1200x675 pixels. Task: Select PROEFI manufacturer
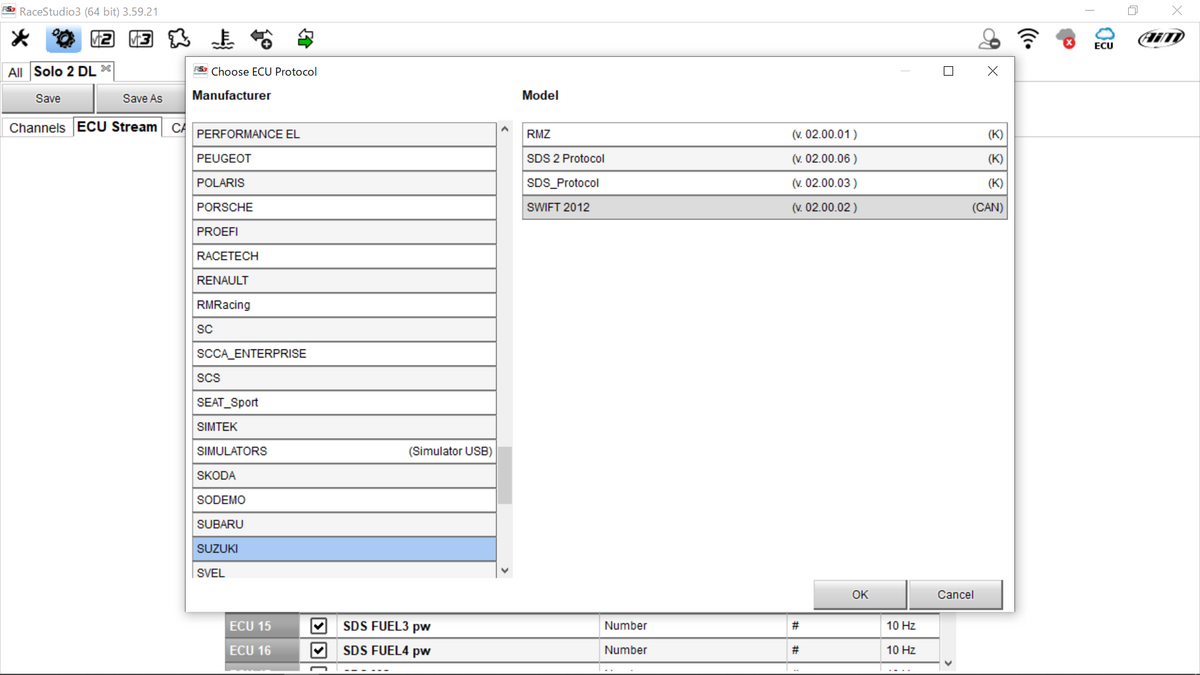(344, 232)
